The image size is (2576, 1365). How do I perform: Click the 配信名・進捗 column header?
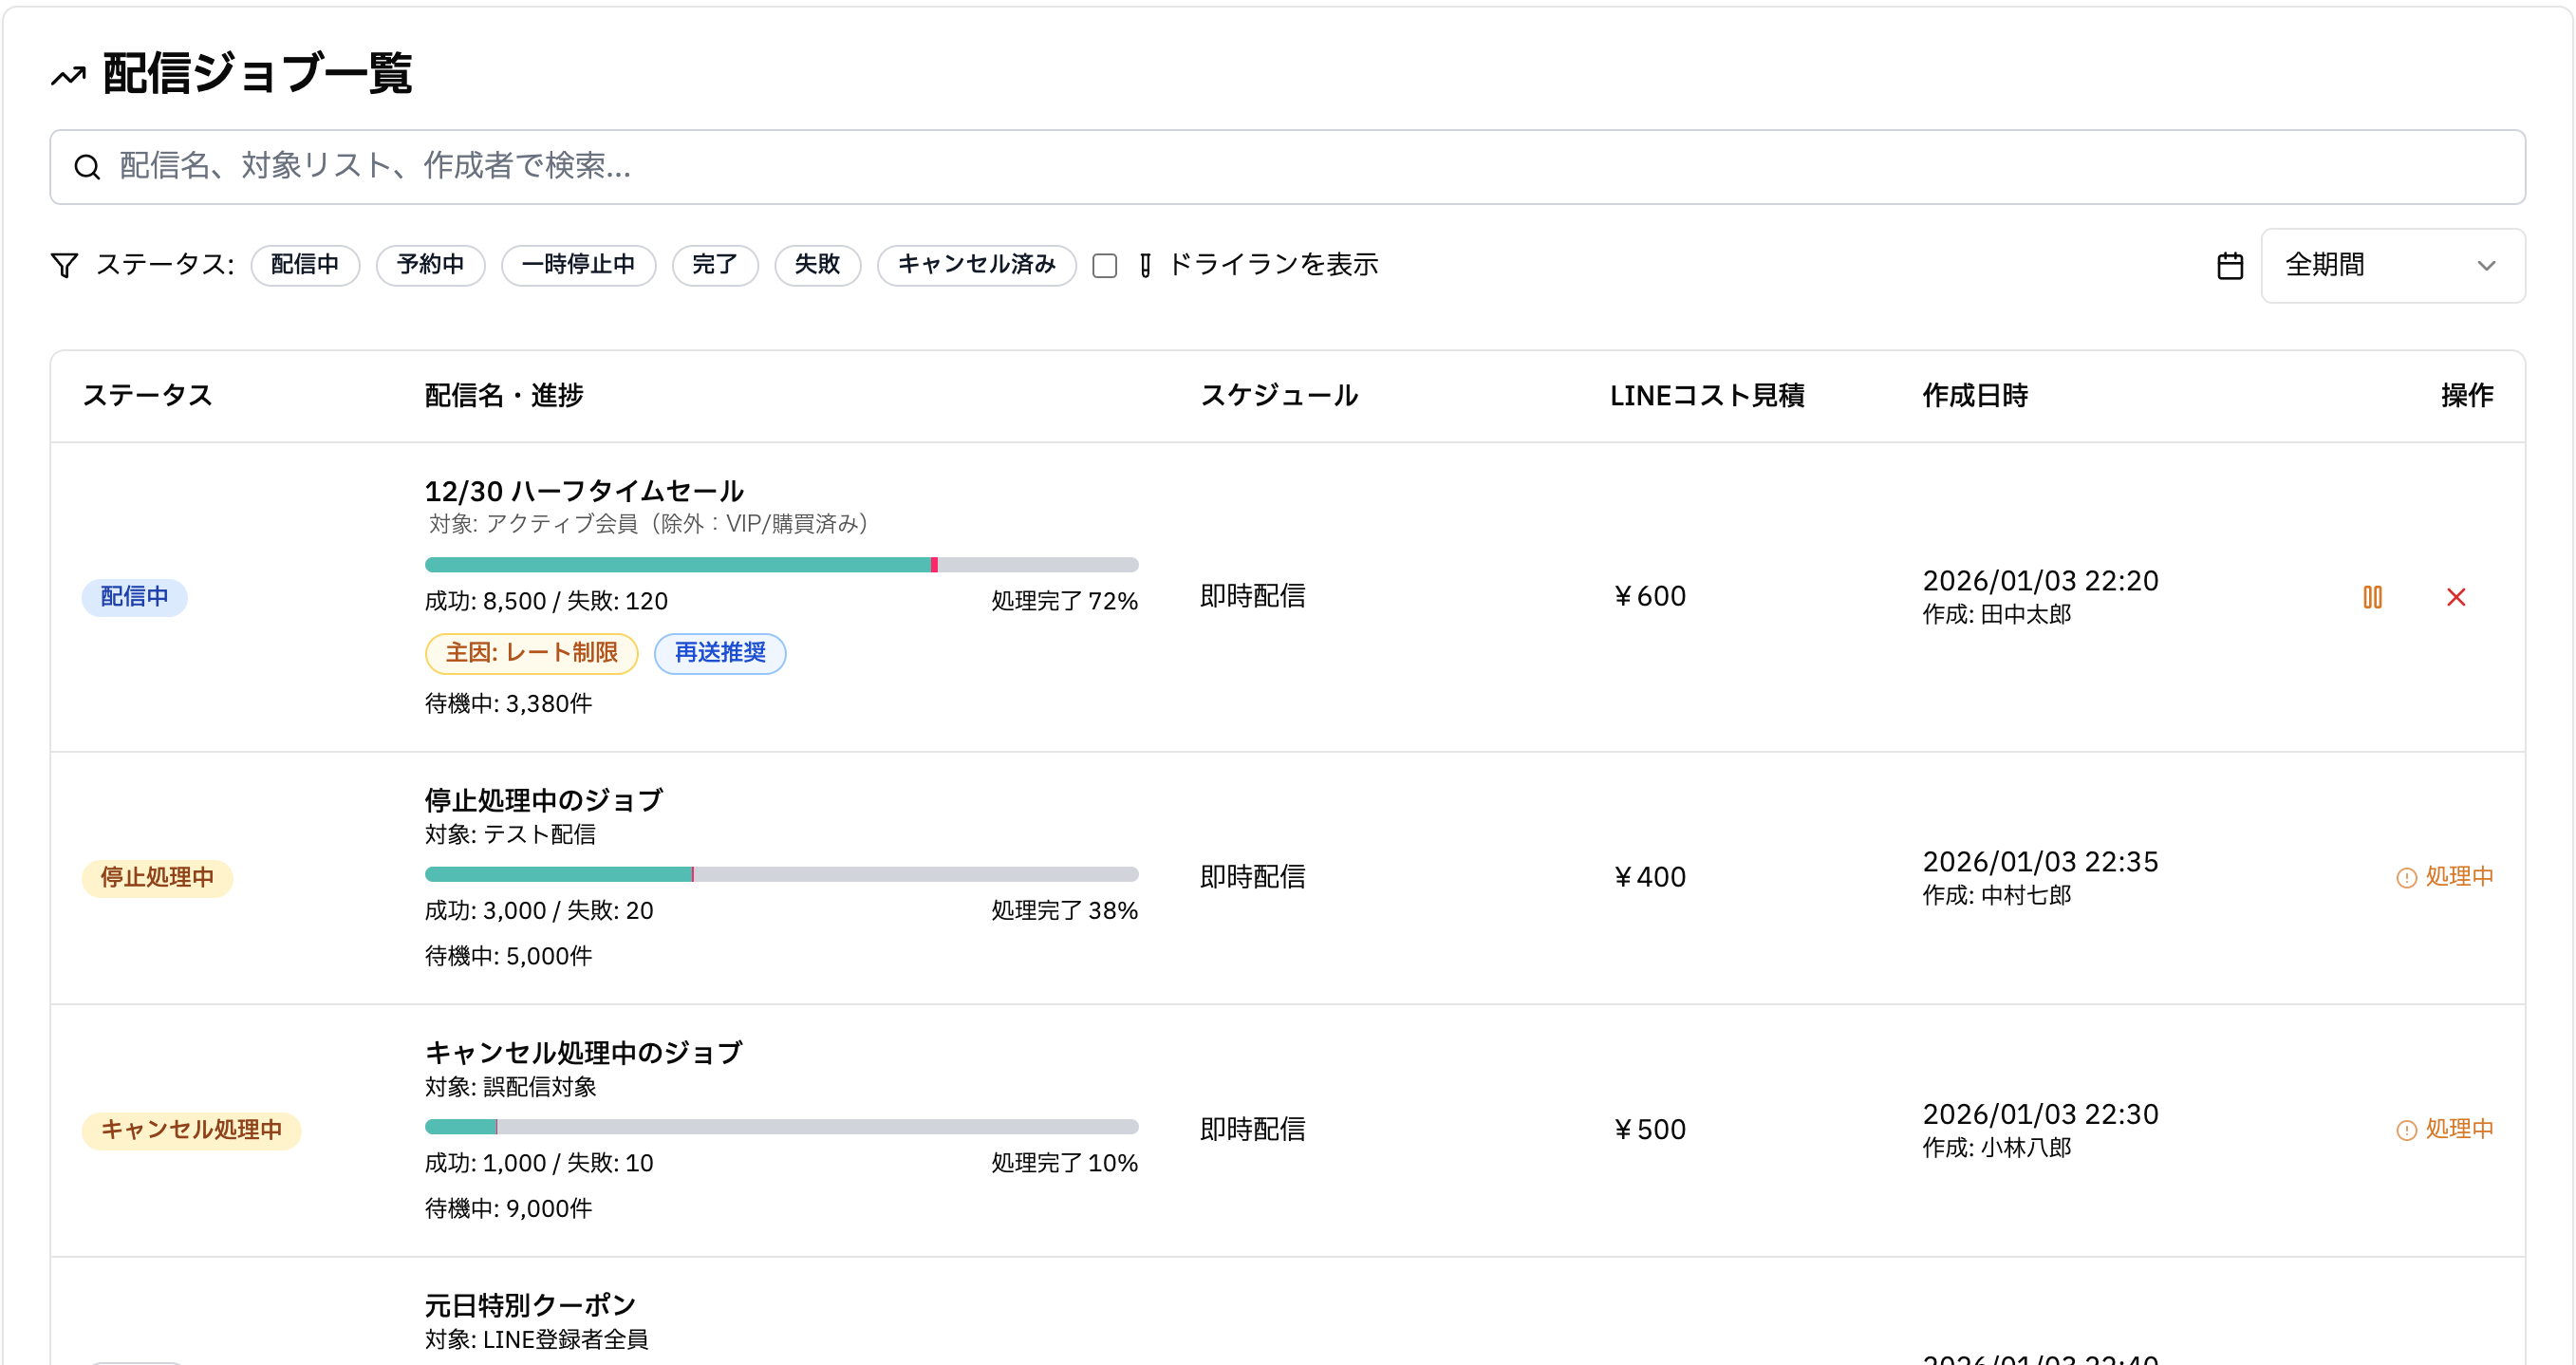[504, 396]
